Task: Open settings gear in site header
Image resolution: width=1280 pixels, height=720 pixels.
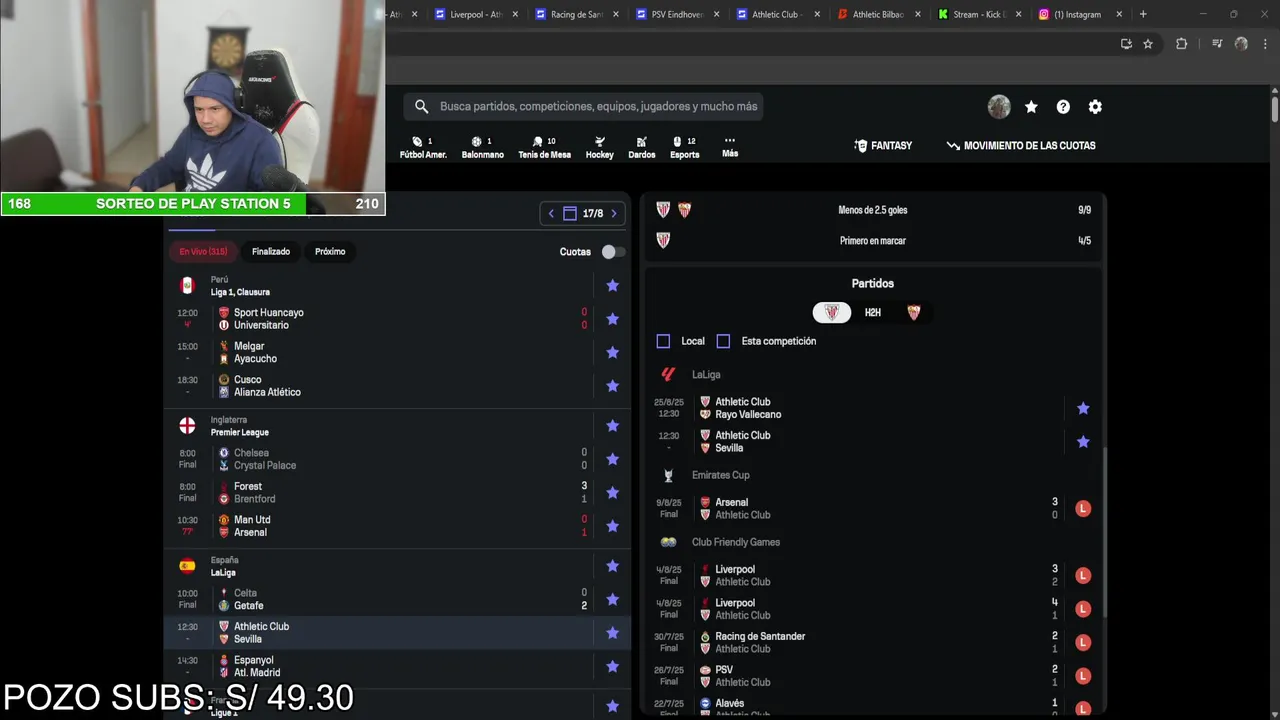Action: [1095, 107]
